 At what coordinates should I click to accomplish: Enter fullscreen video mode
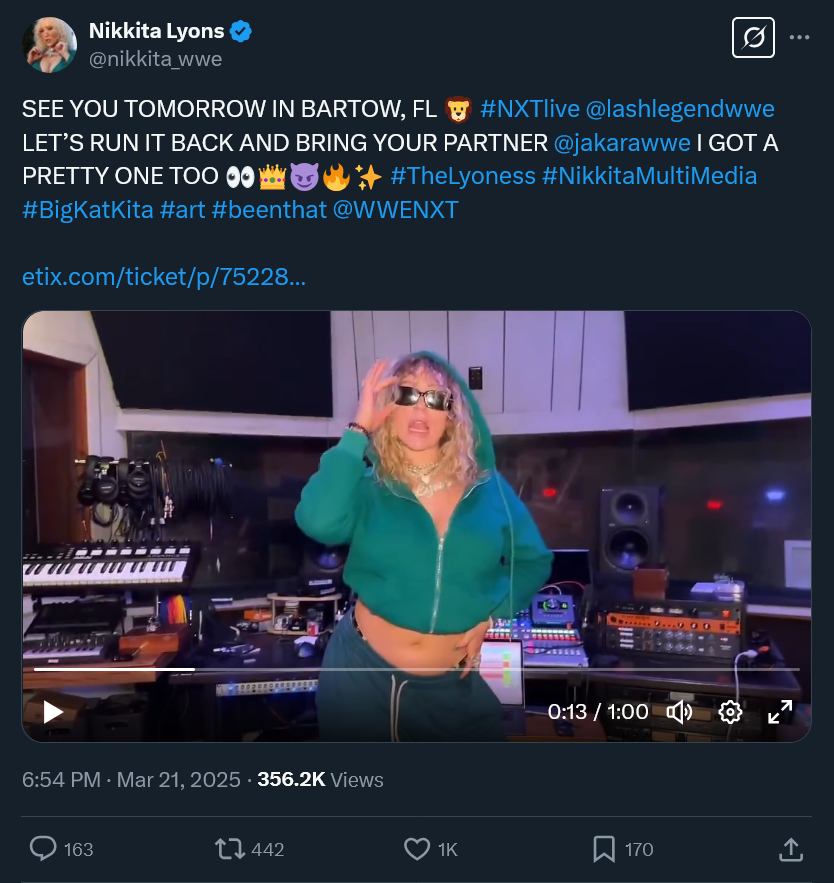(779, 711)
